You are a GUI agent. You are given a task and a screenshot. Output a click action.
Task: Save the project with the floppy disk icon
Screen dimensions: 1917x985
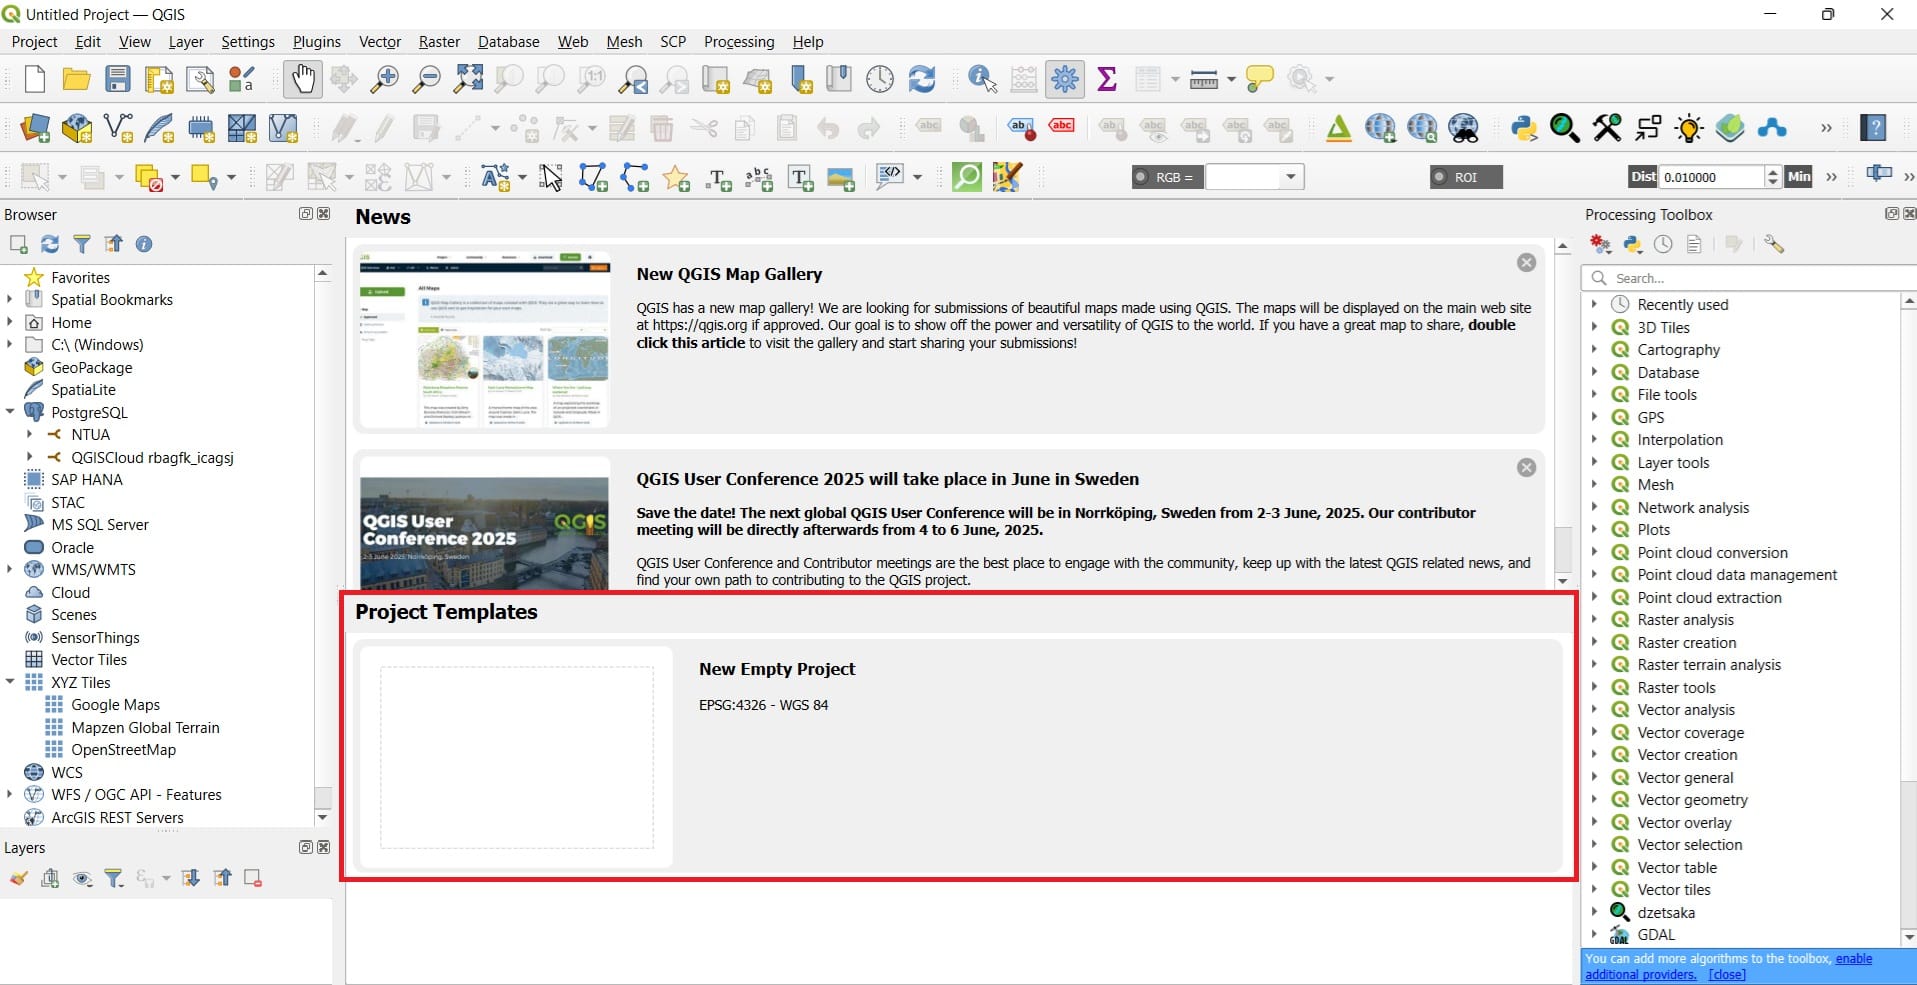tap(118, 79)
